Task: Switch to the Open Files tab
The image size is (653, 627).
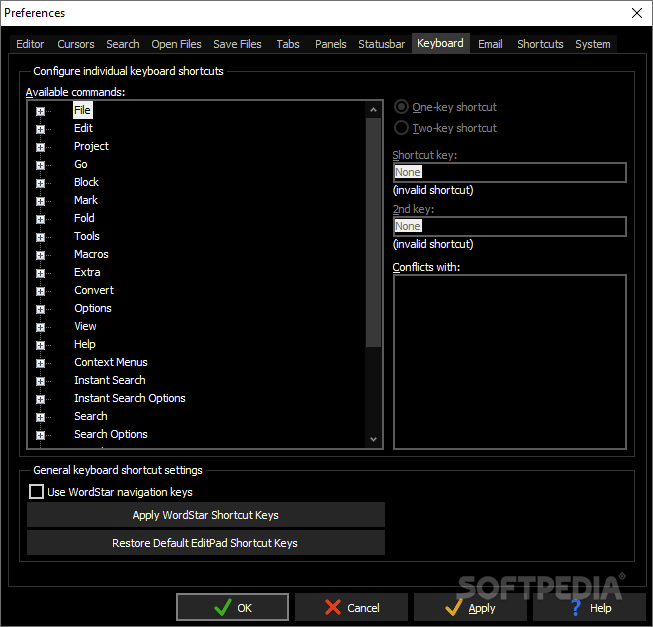Action: click(176, 44)
